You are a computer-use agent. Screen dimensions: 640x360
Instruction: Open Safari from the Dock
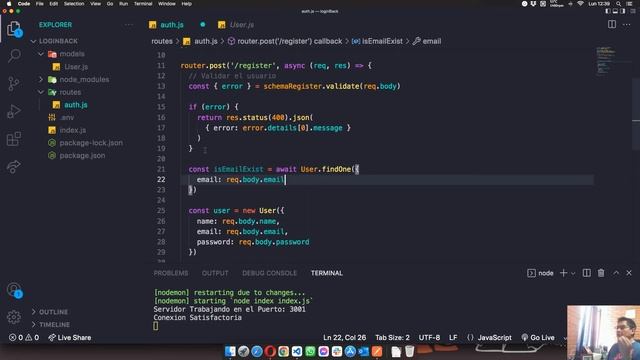(x=257, y=351)
